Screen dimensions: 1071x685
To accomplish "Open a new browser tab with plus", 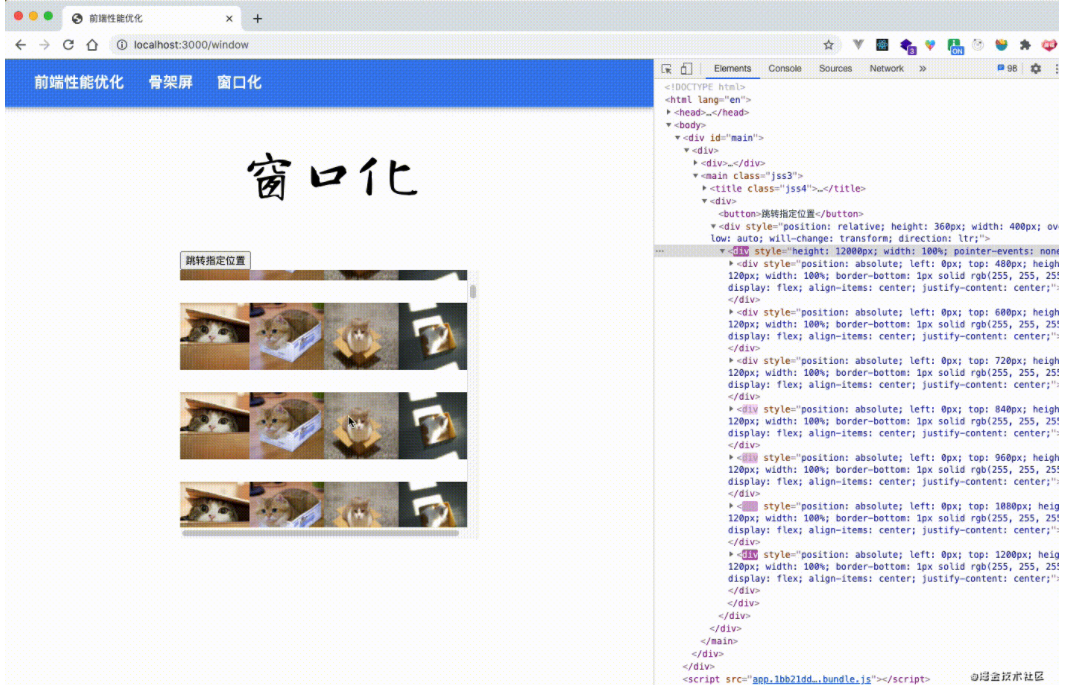I will [x=258, y=18].
